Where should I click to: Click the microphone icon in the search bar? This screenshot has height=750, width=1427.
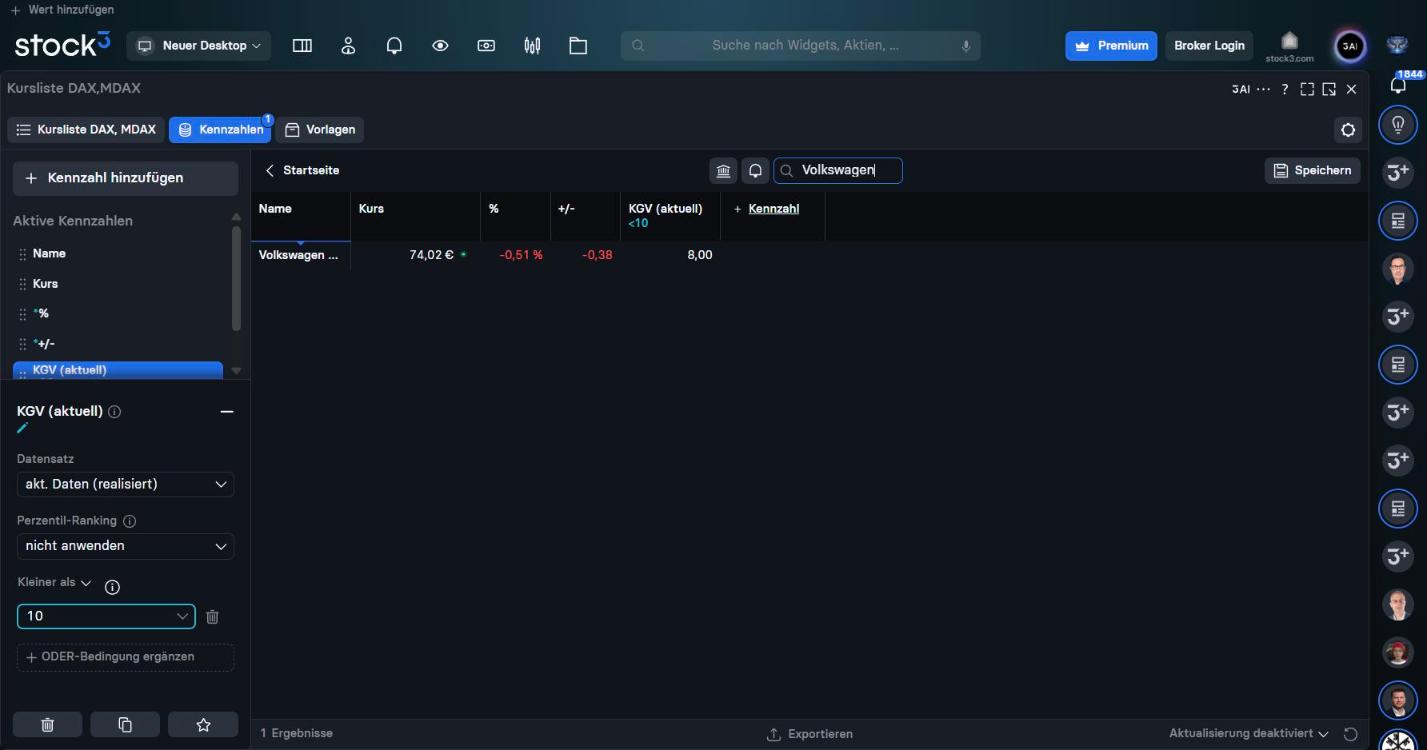point(966,46)
